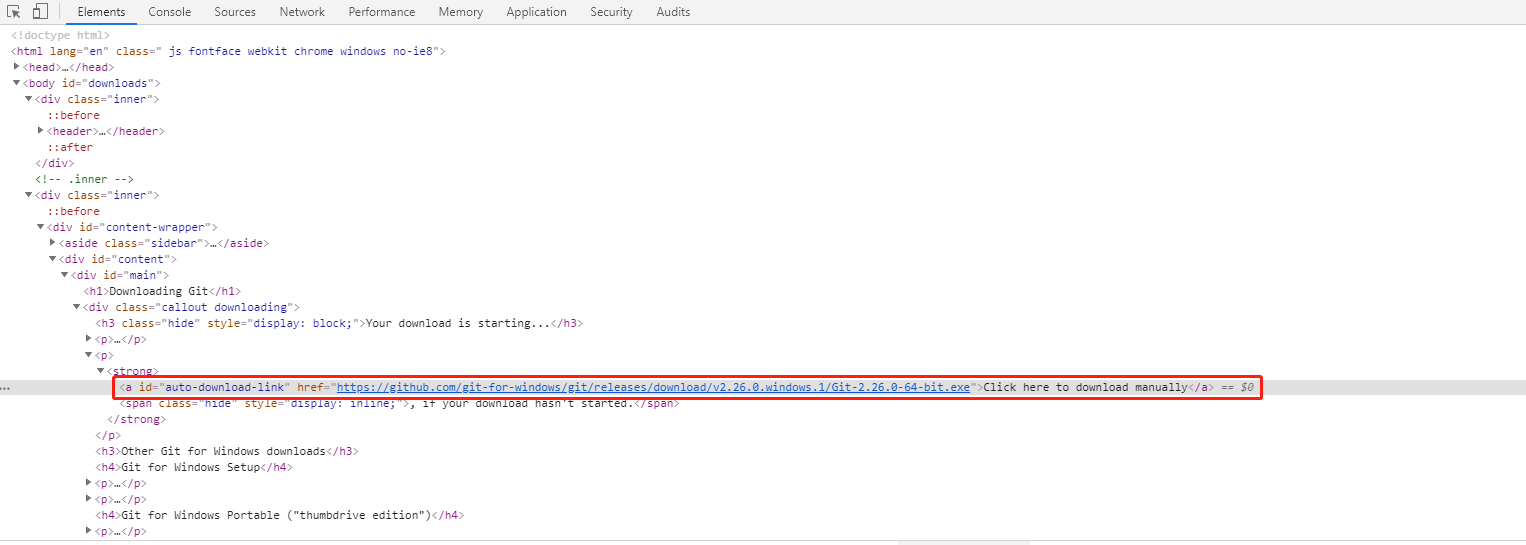Collapse the body id="downloads" node arrow

click(17, 83)
